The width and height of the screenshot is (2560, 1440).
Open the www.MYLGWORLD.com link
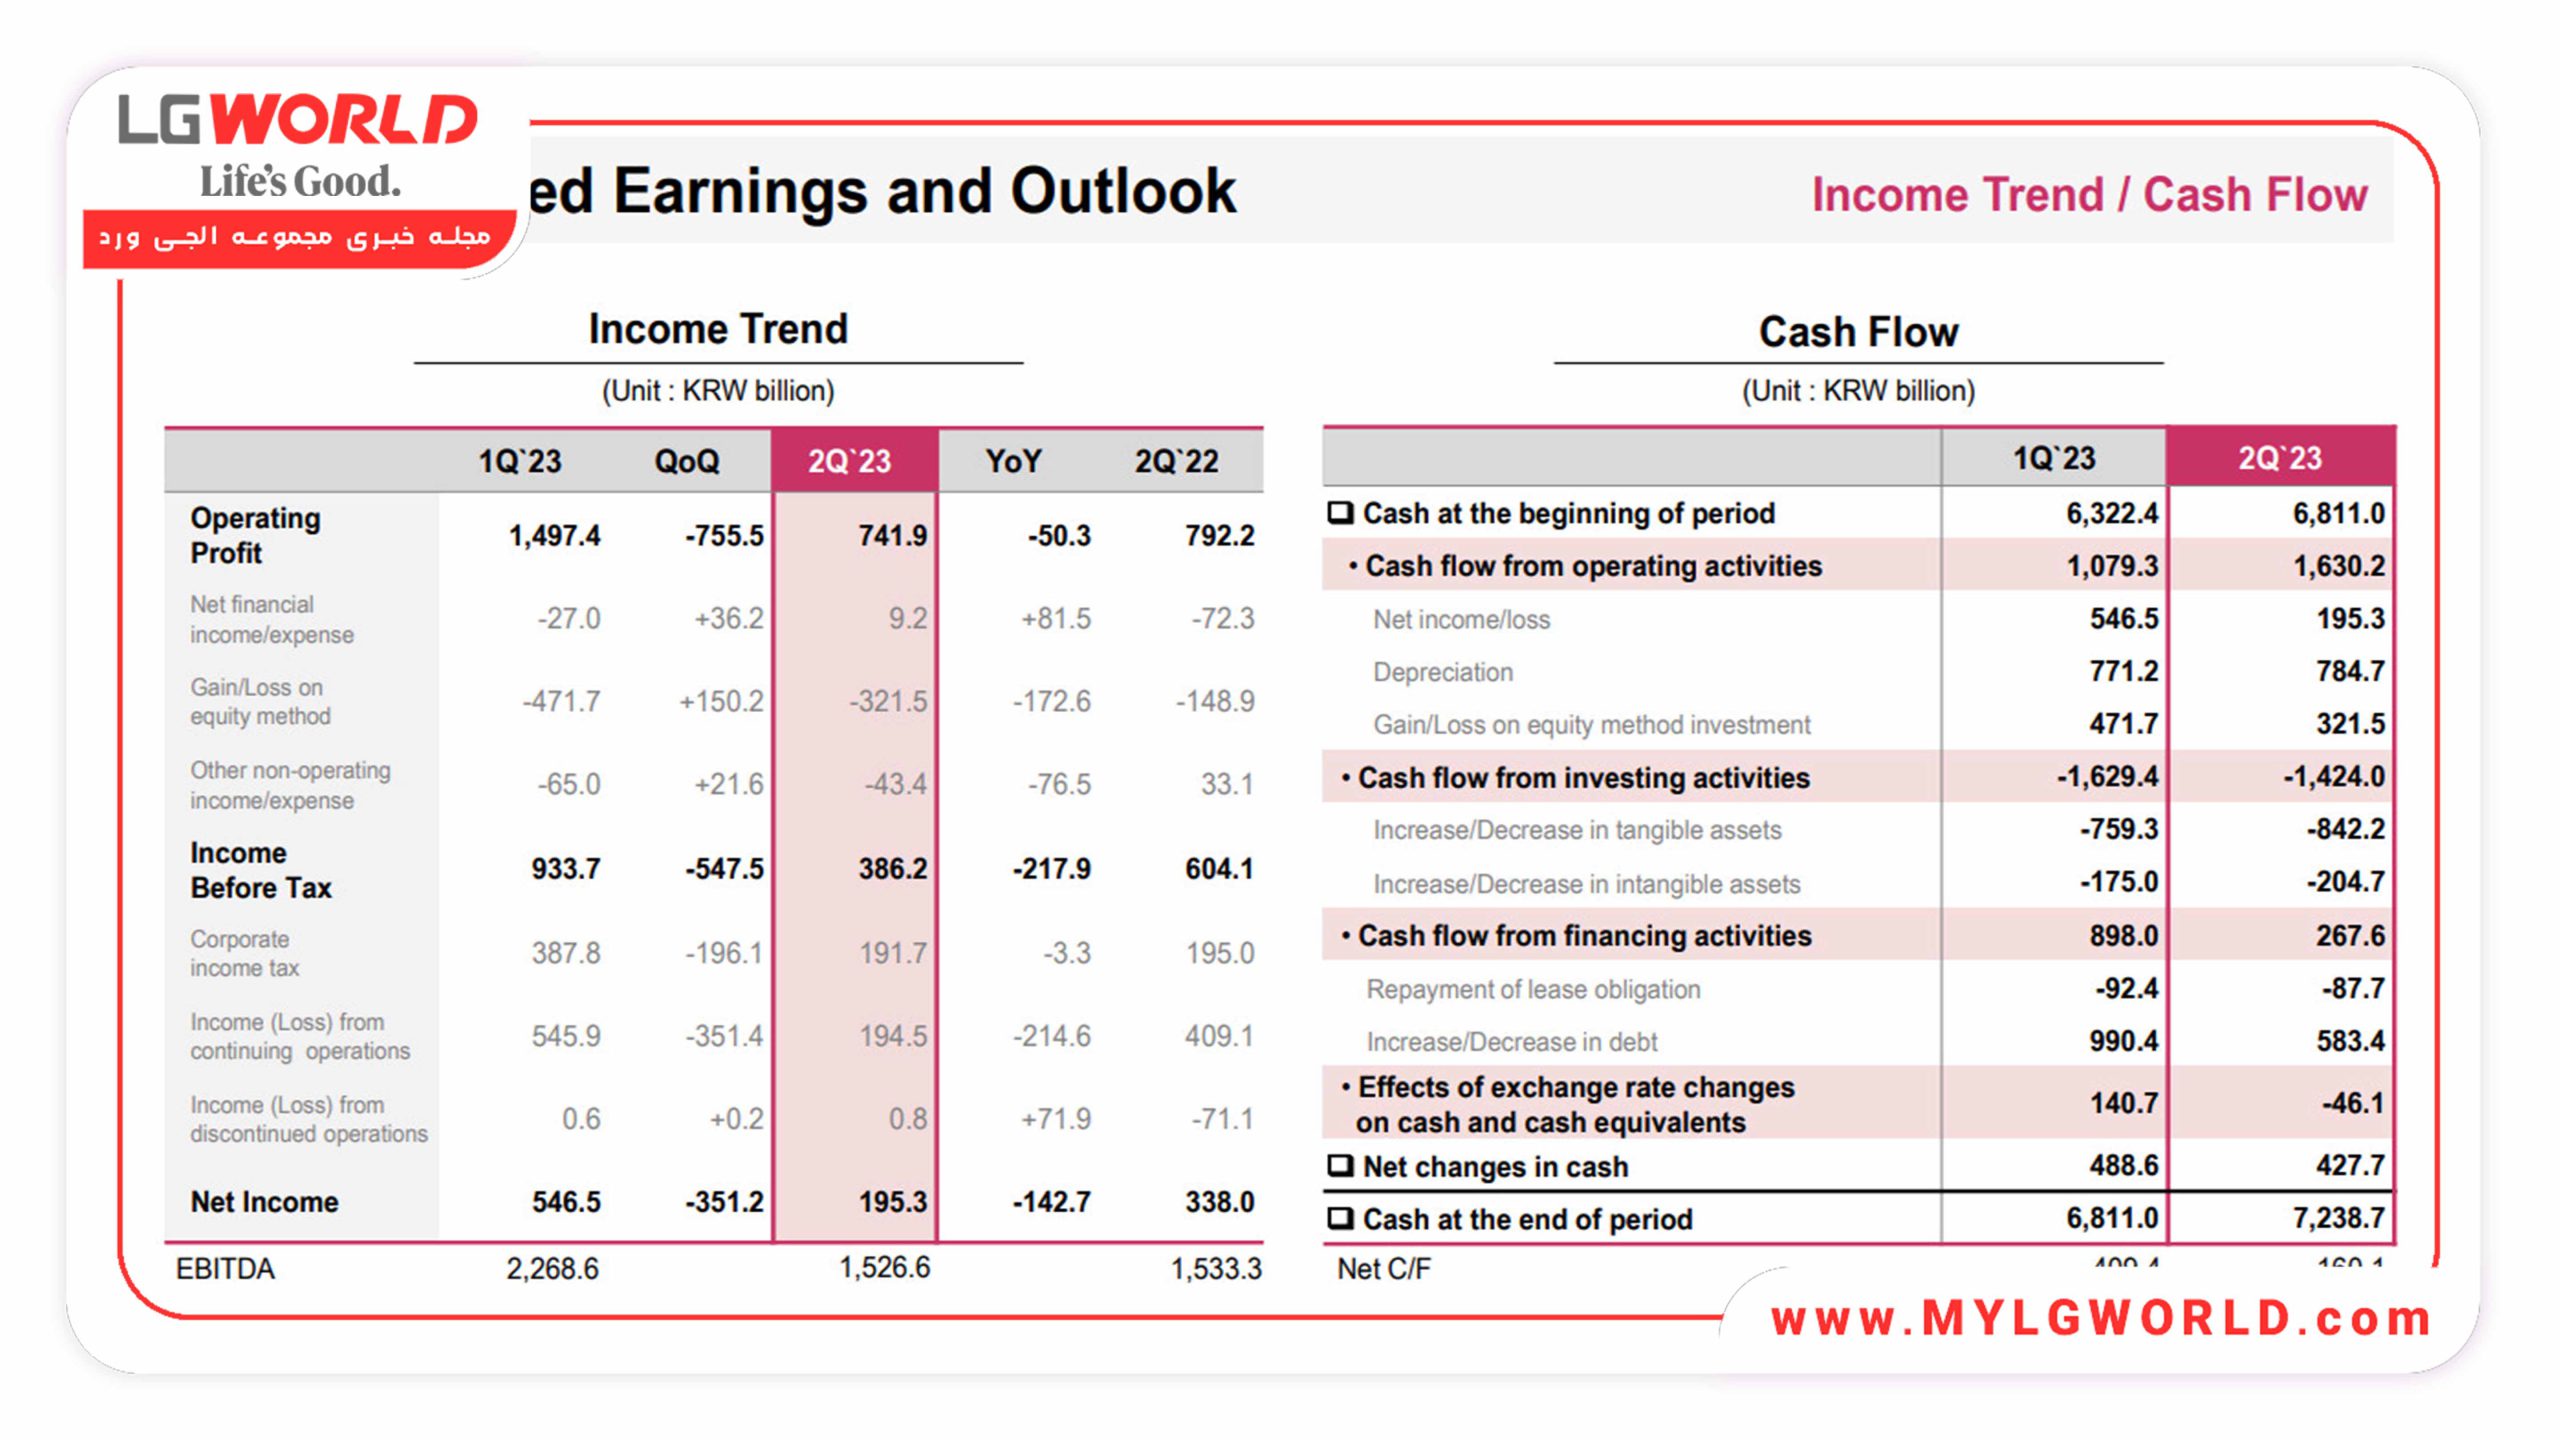(2100, 1319)
